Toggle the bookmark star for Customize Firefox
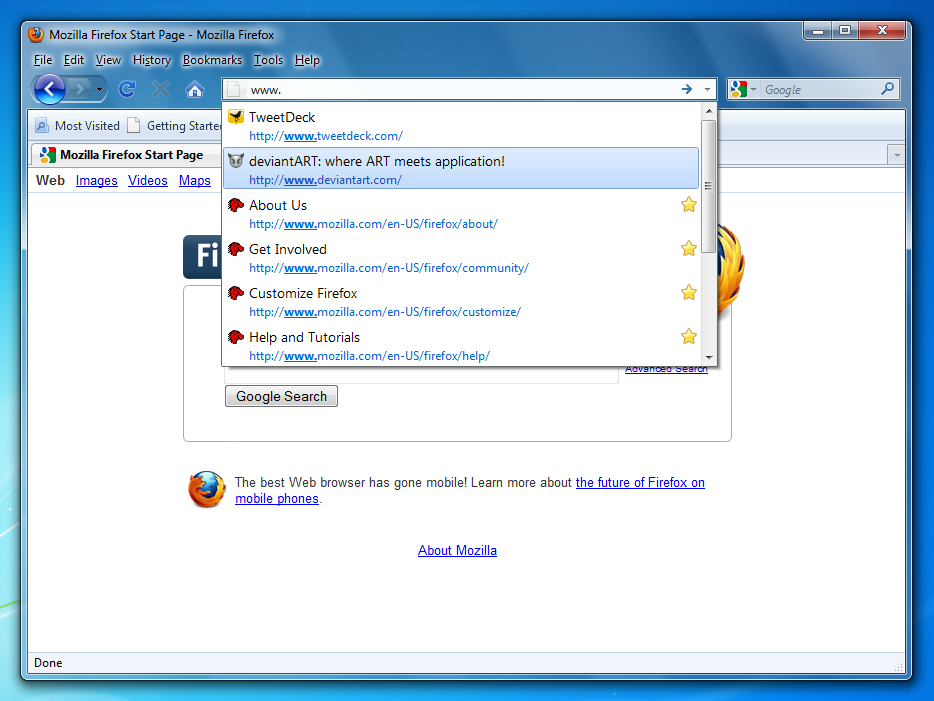The image size is (934, 701). tap(688, 293)
